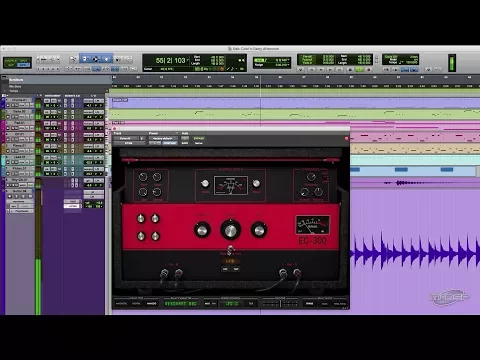Click the tempo display in the MIDI controls
The image size is (480, 360).
coord(411,62)
